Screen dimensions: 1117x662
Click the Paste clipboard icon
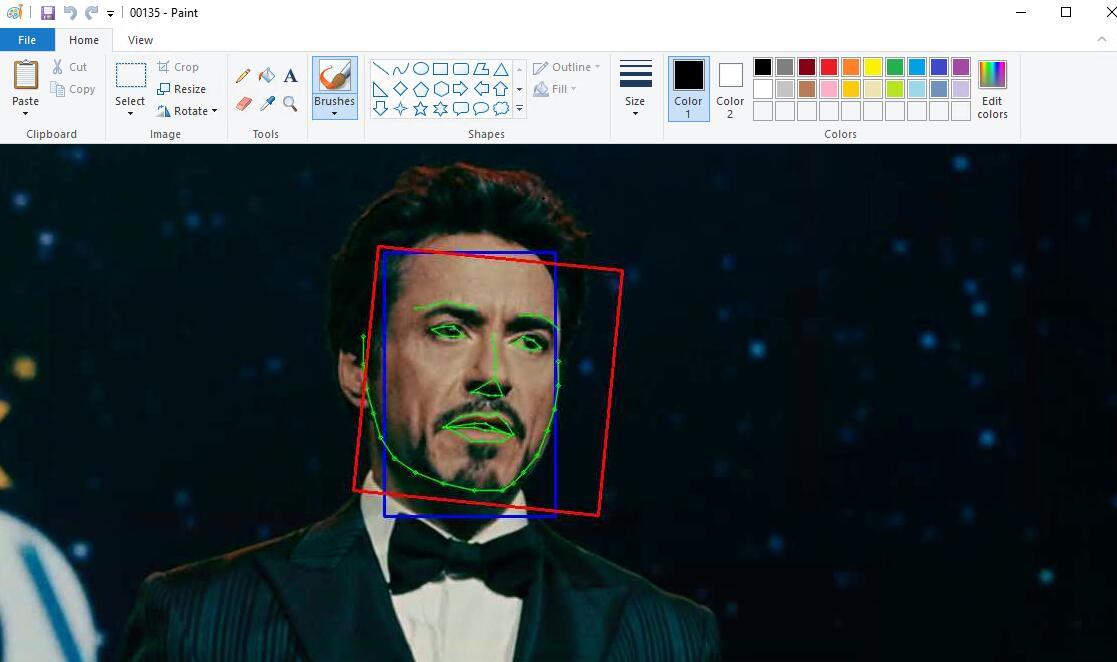point(26,75)
